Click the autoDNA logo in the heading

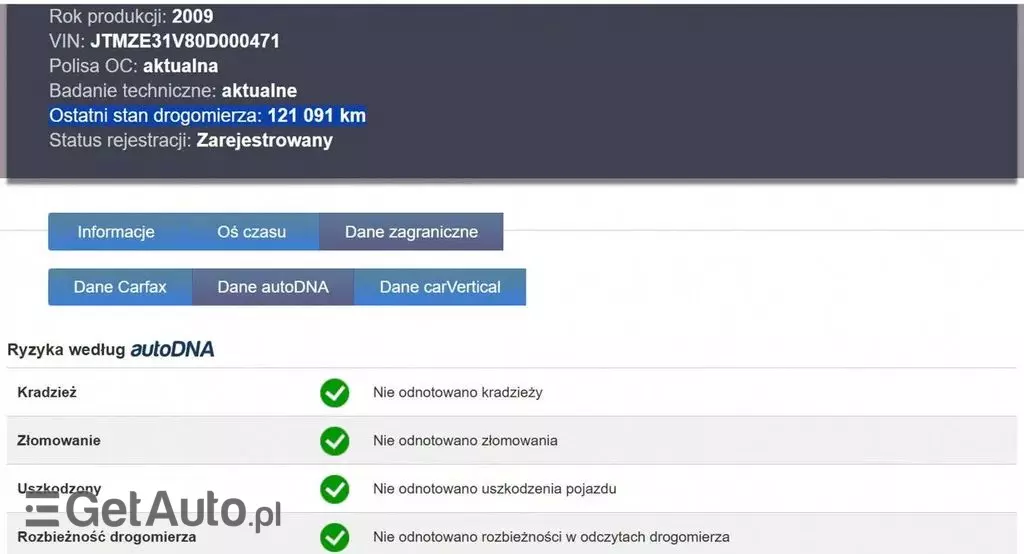[172, 350]
